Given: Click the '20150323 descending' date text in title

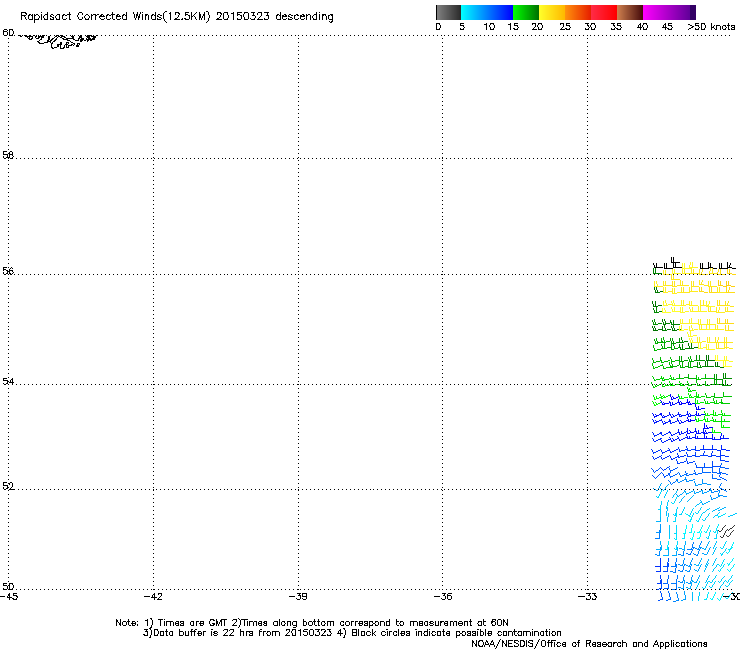Looking at the screenshot, I should [x=274, y=17].
